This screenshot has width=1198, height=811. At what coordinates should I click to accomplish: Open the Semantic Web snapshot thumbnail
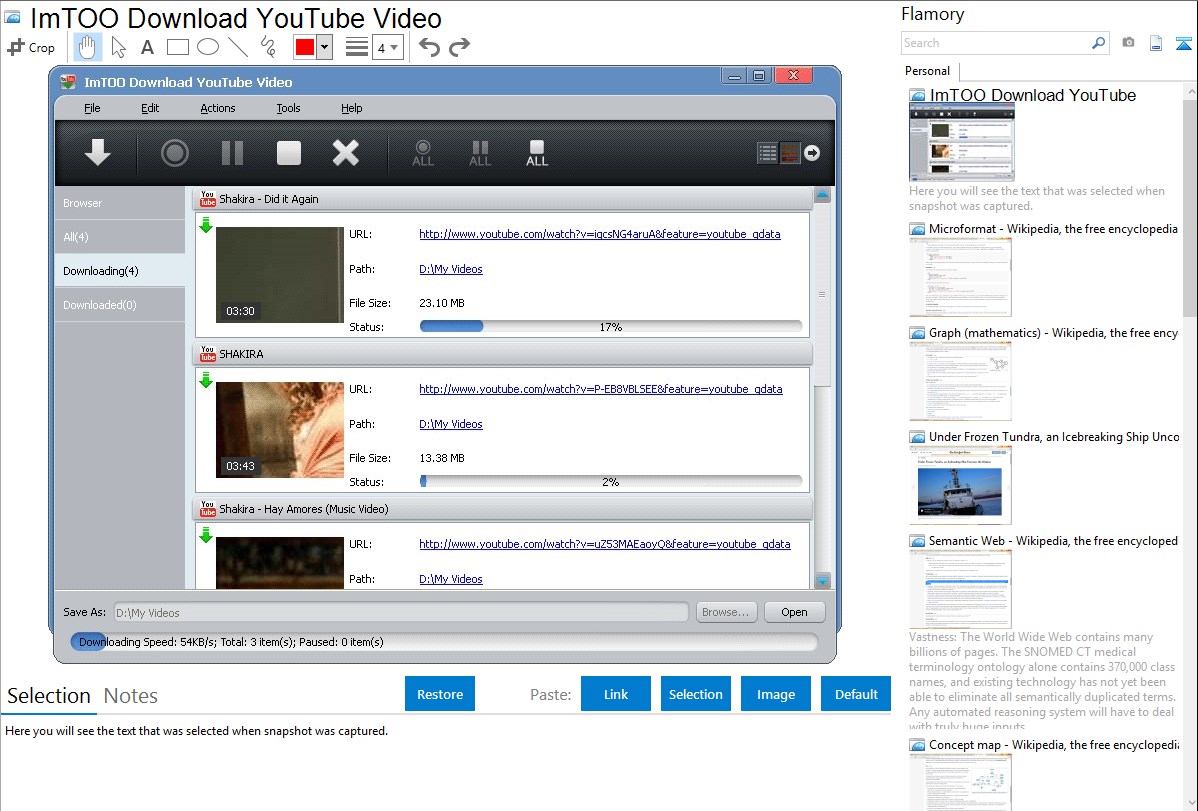960,588
